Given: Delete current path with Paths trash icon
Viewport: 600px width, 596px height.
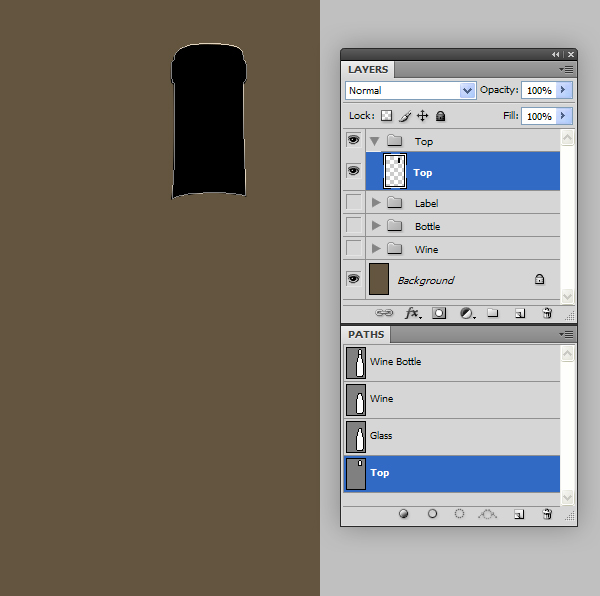Looking at the screenshot, I should (547, 514).
